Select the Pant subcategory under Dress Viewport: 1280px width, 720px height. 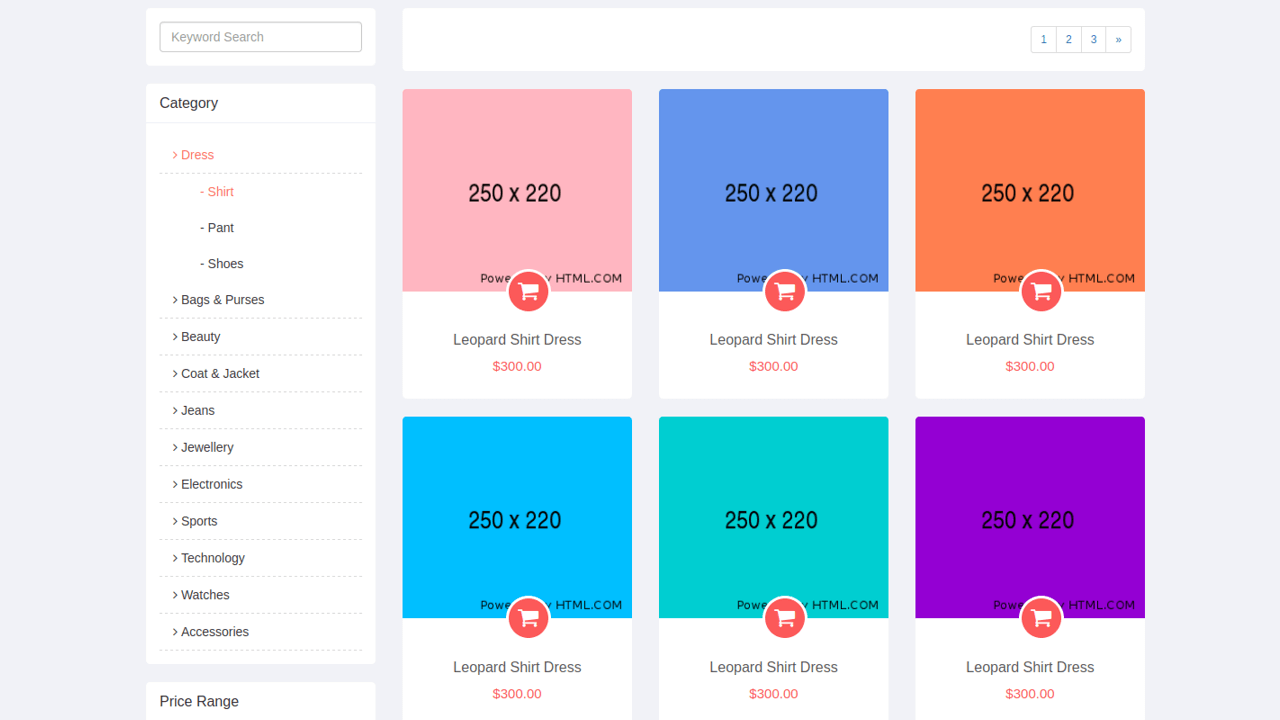pos(217,227)
